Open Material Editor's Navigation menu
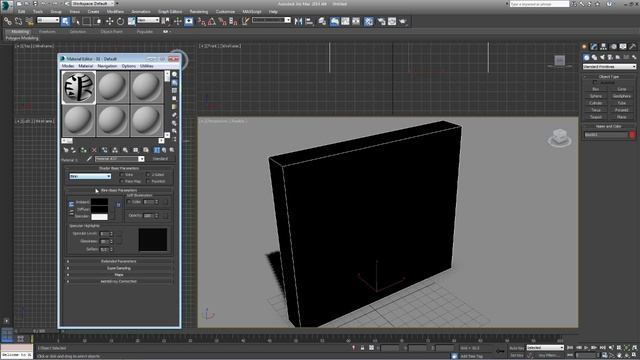640x360 pixels. click(107, 66)
